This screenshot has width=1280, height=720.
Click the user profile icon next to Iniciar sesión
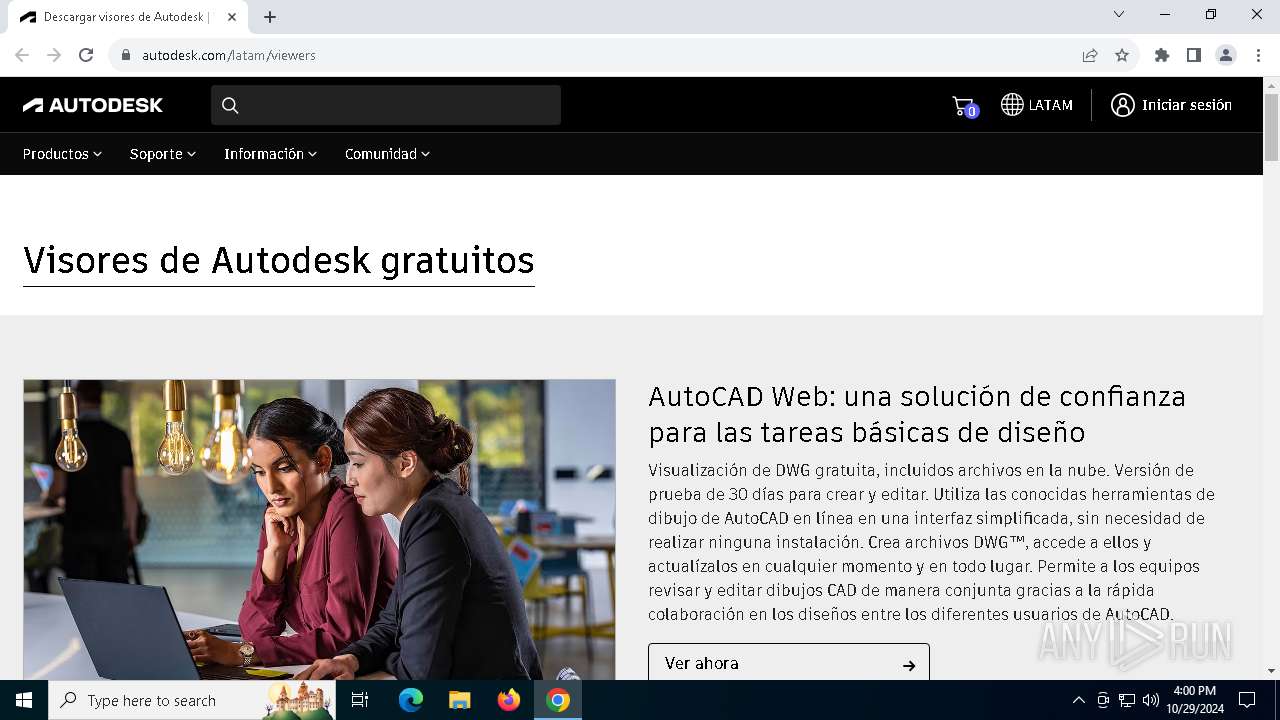click(x=1123, y=105)
